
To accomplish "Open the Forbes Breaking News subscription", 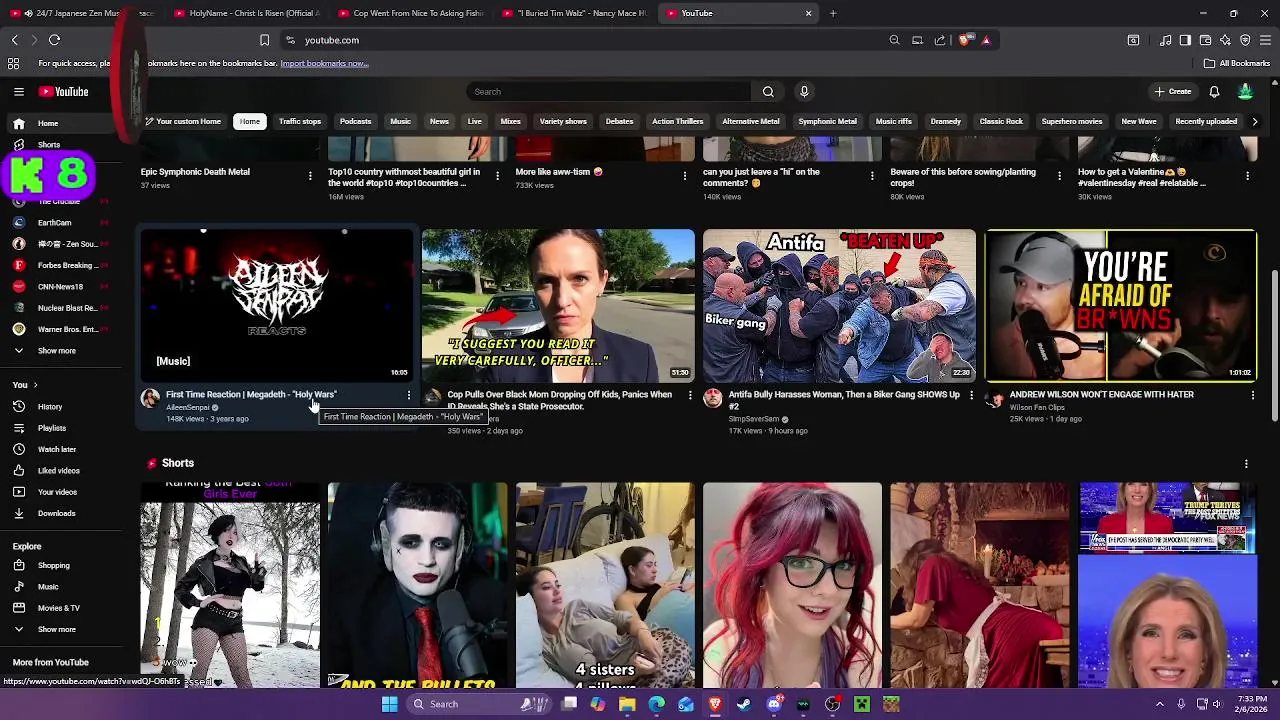I will pyautogui.click(x=66, y=265).
